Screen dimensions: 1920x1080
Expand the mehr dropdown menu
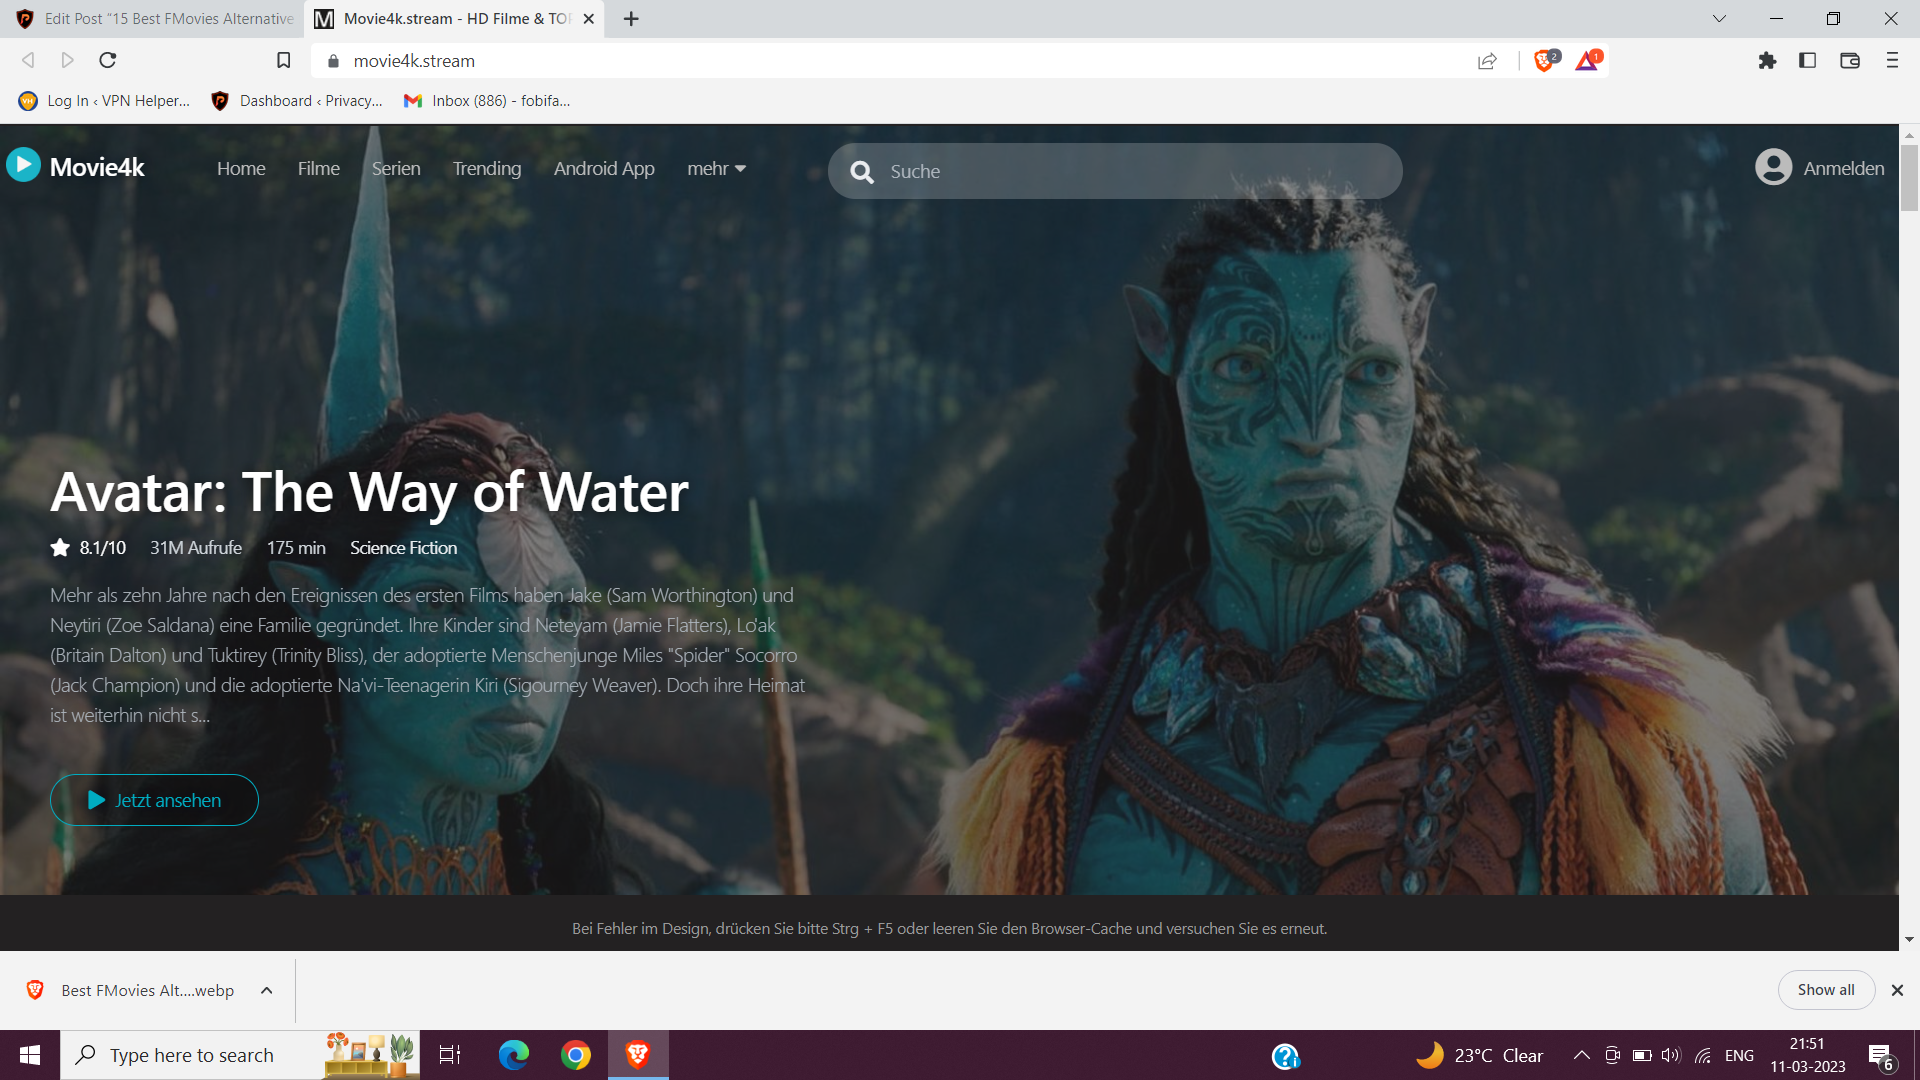[x=716, y=169]
